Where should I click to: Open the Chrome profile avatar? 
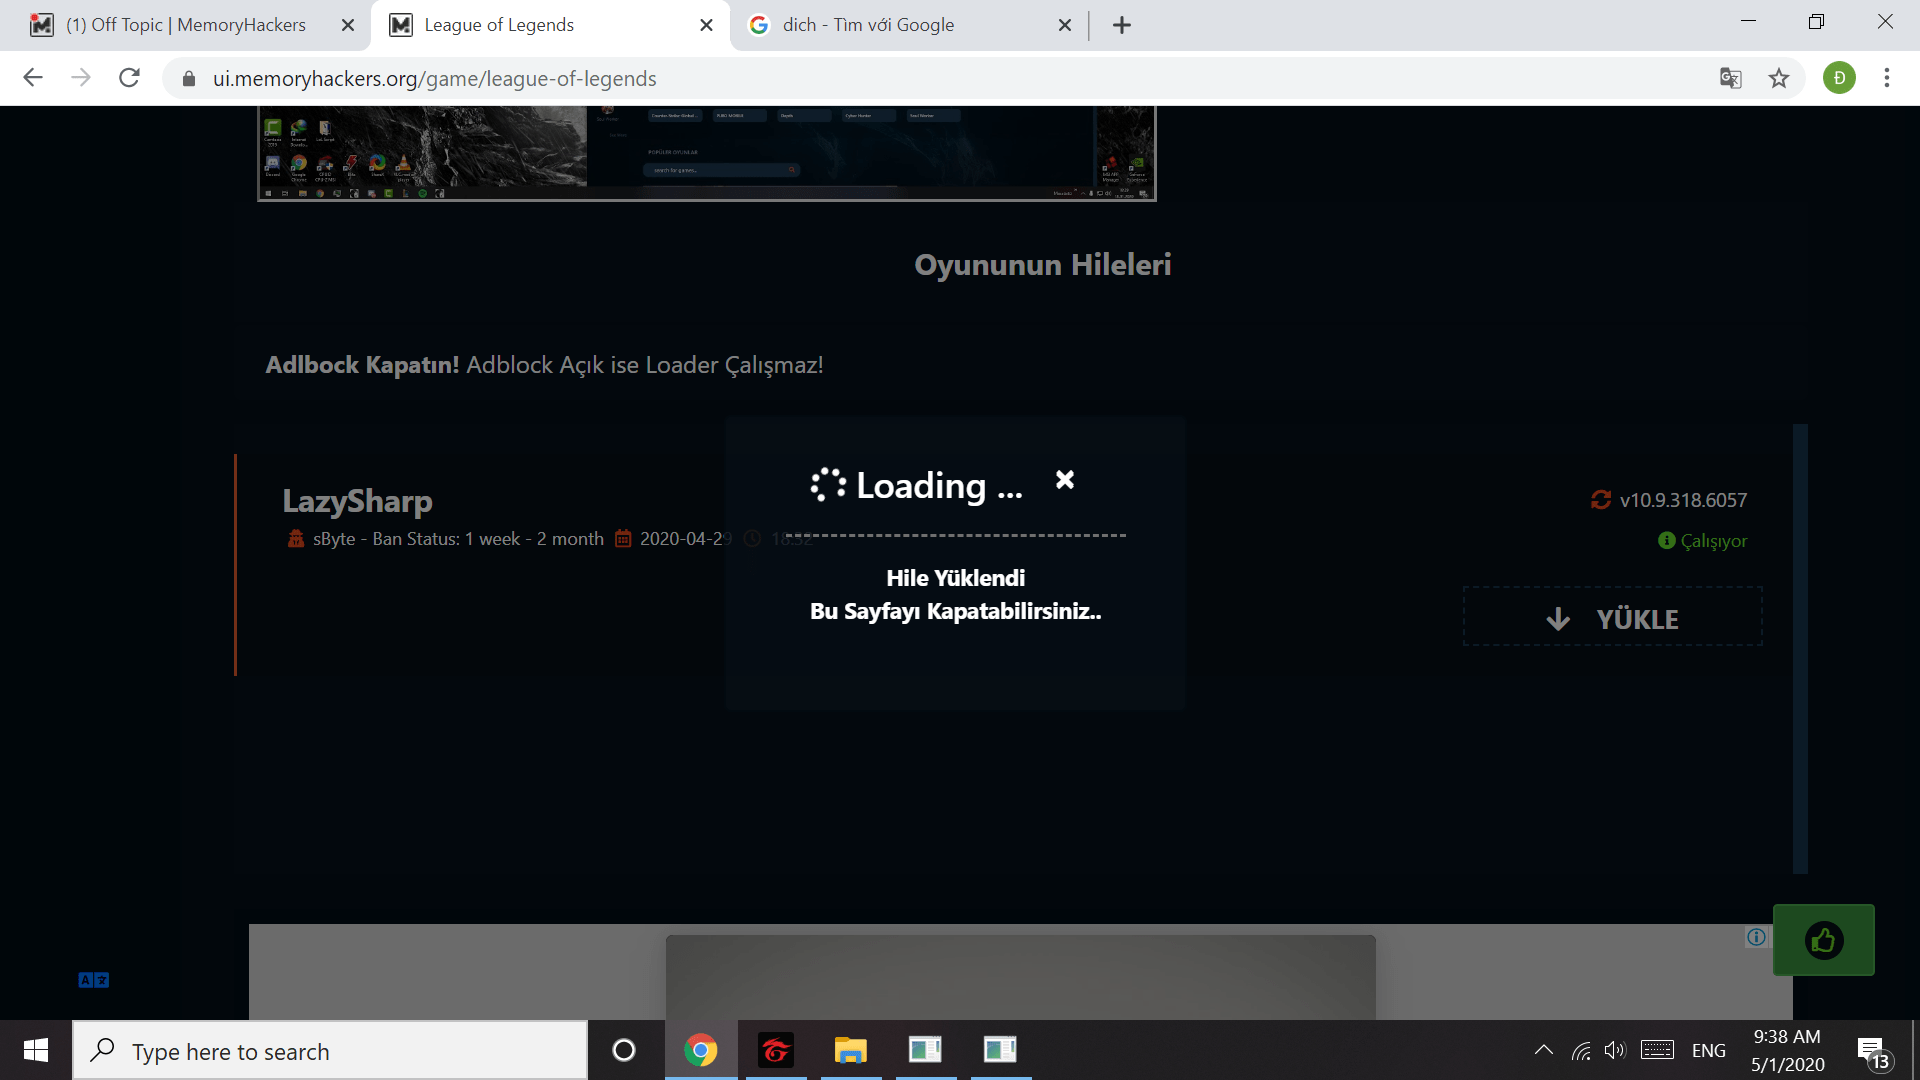[x=1839, y=78]
